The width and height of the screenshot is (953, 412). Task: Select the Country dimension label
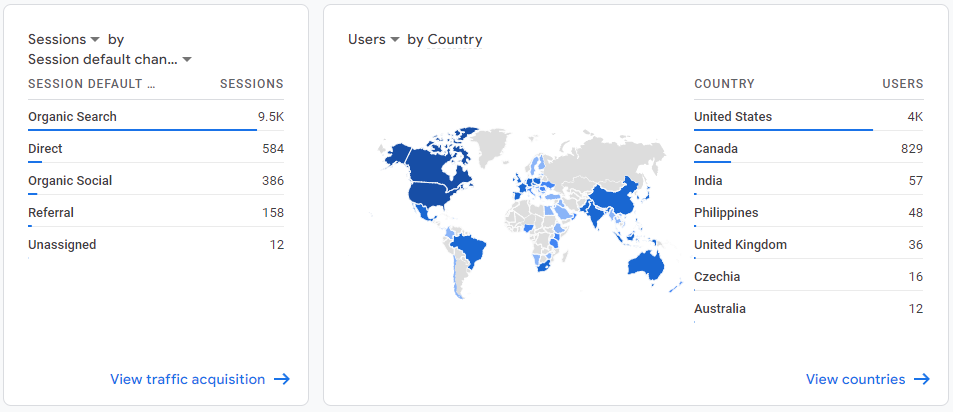point(455,39)
